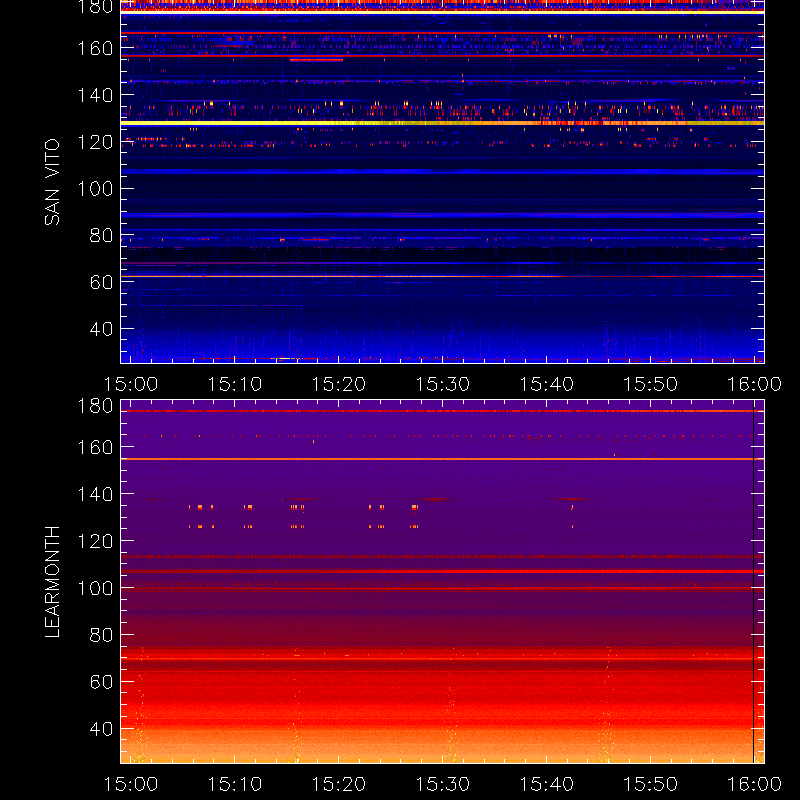This screenshot has height=800, width=800.
Task: Select 15:20 time label under San Vito plot
Action: point(339,384)
